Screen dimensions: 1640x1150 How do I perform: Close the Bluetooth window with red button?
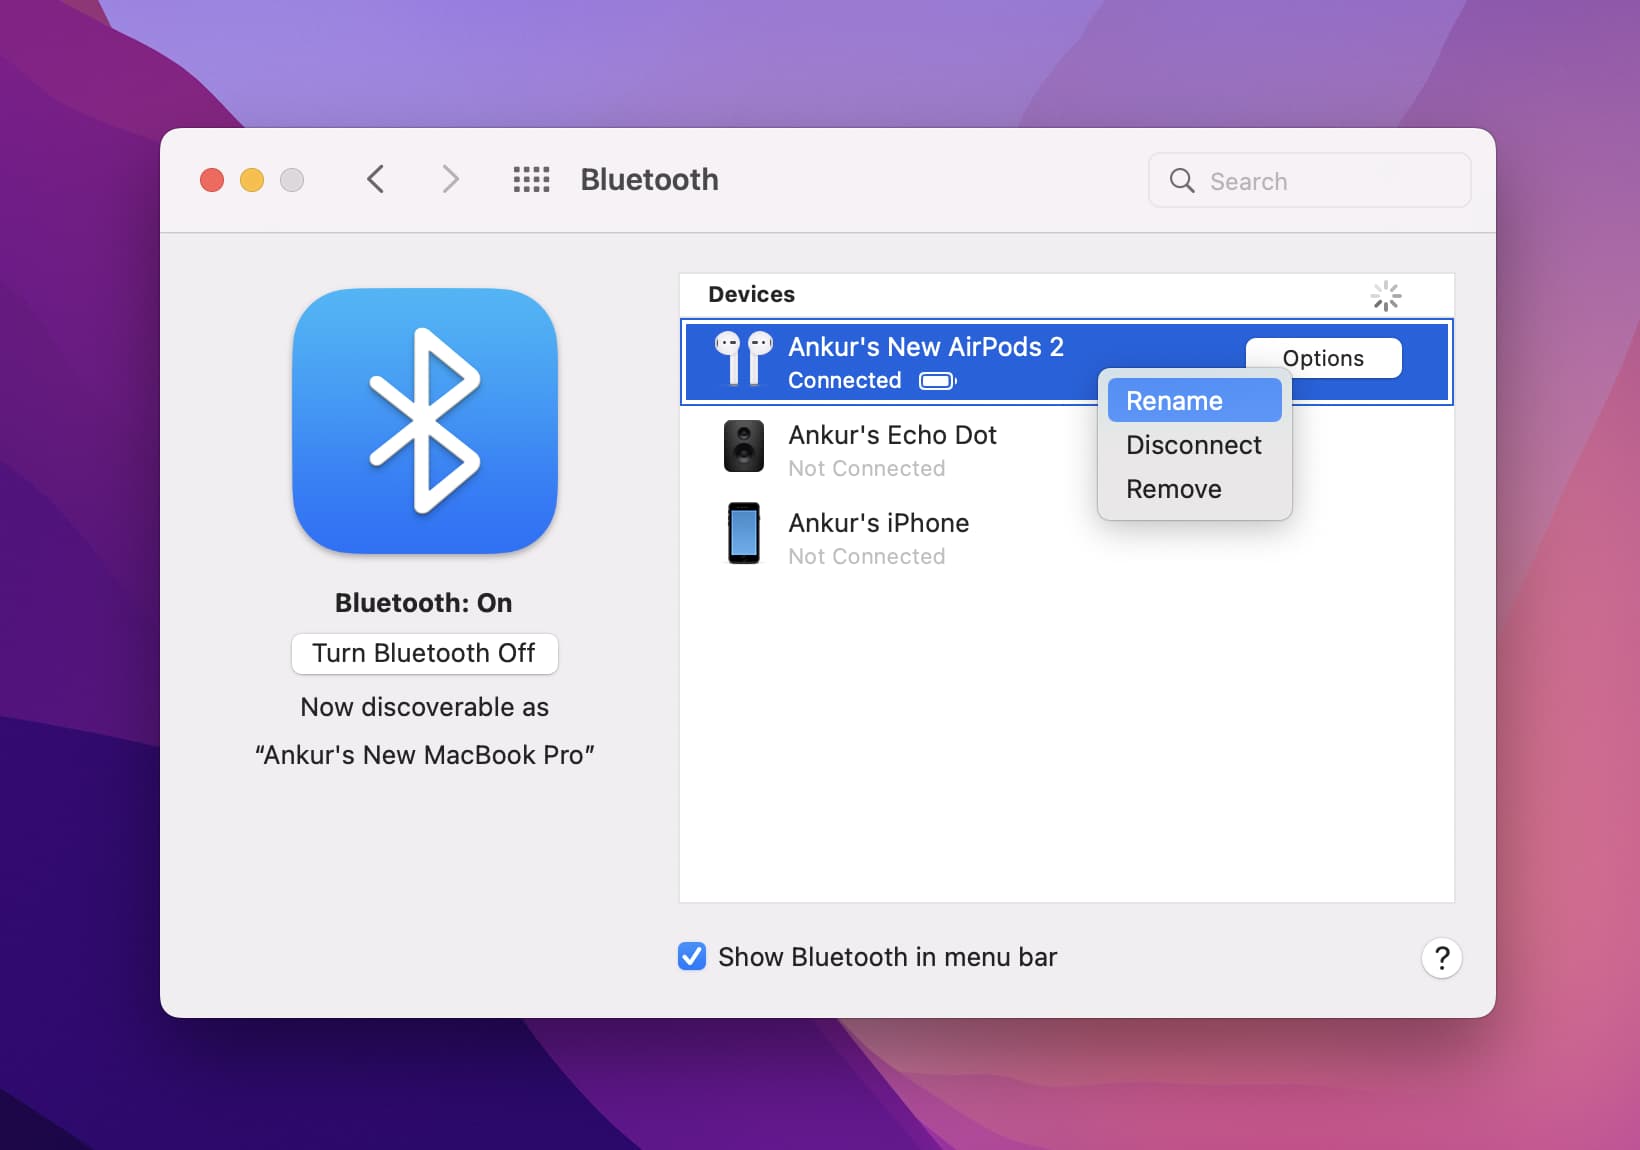212,180
